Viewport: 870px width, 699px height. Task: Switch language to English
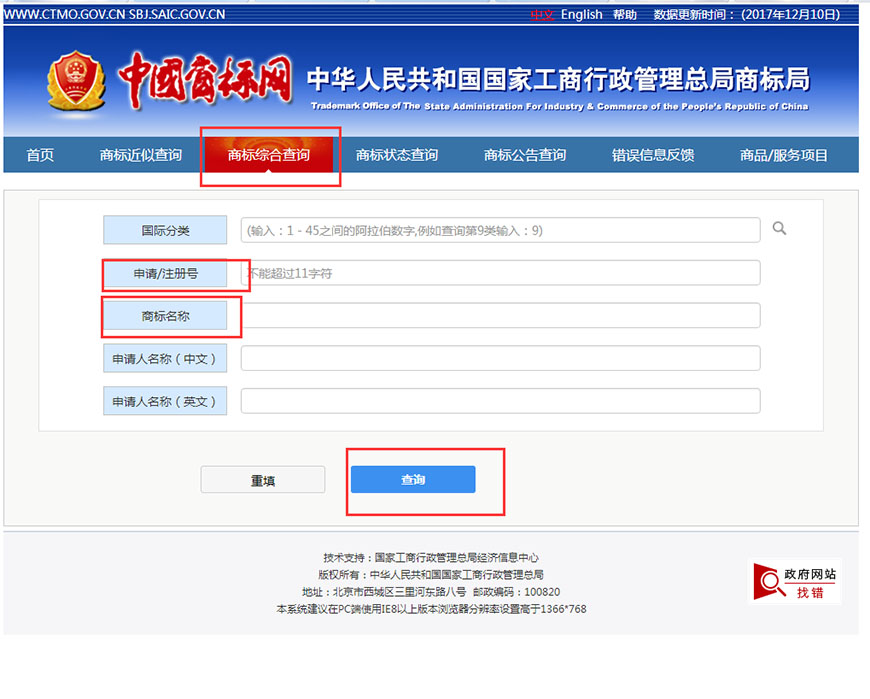(x=581, y=15)
